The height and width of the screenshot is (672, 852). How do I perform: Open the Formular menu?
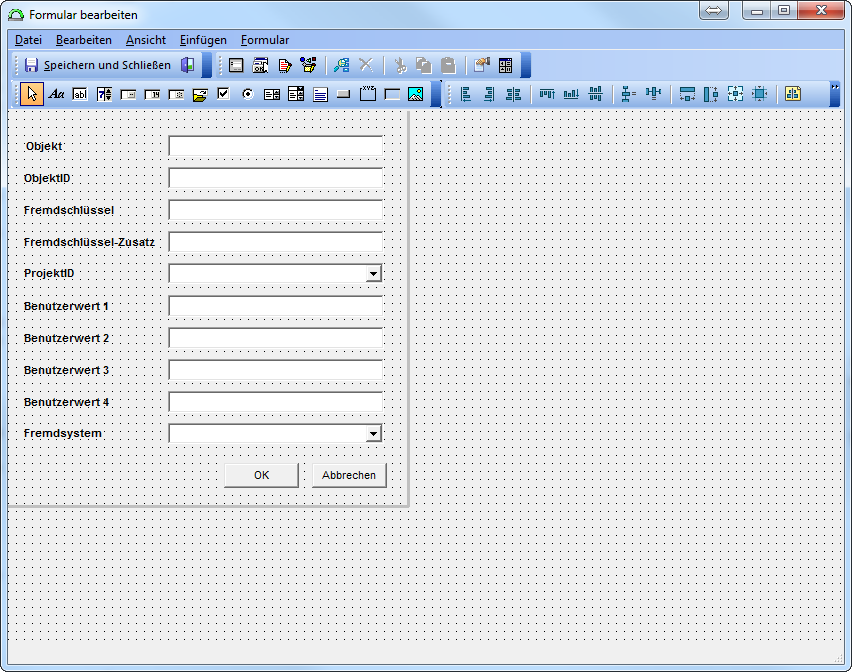point(265,40)
